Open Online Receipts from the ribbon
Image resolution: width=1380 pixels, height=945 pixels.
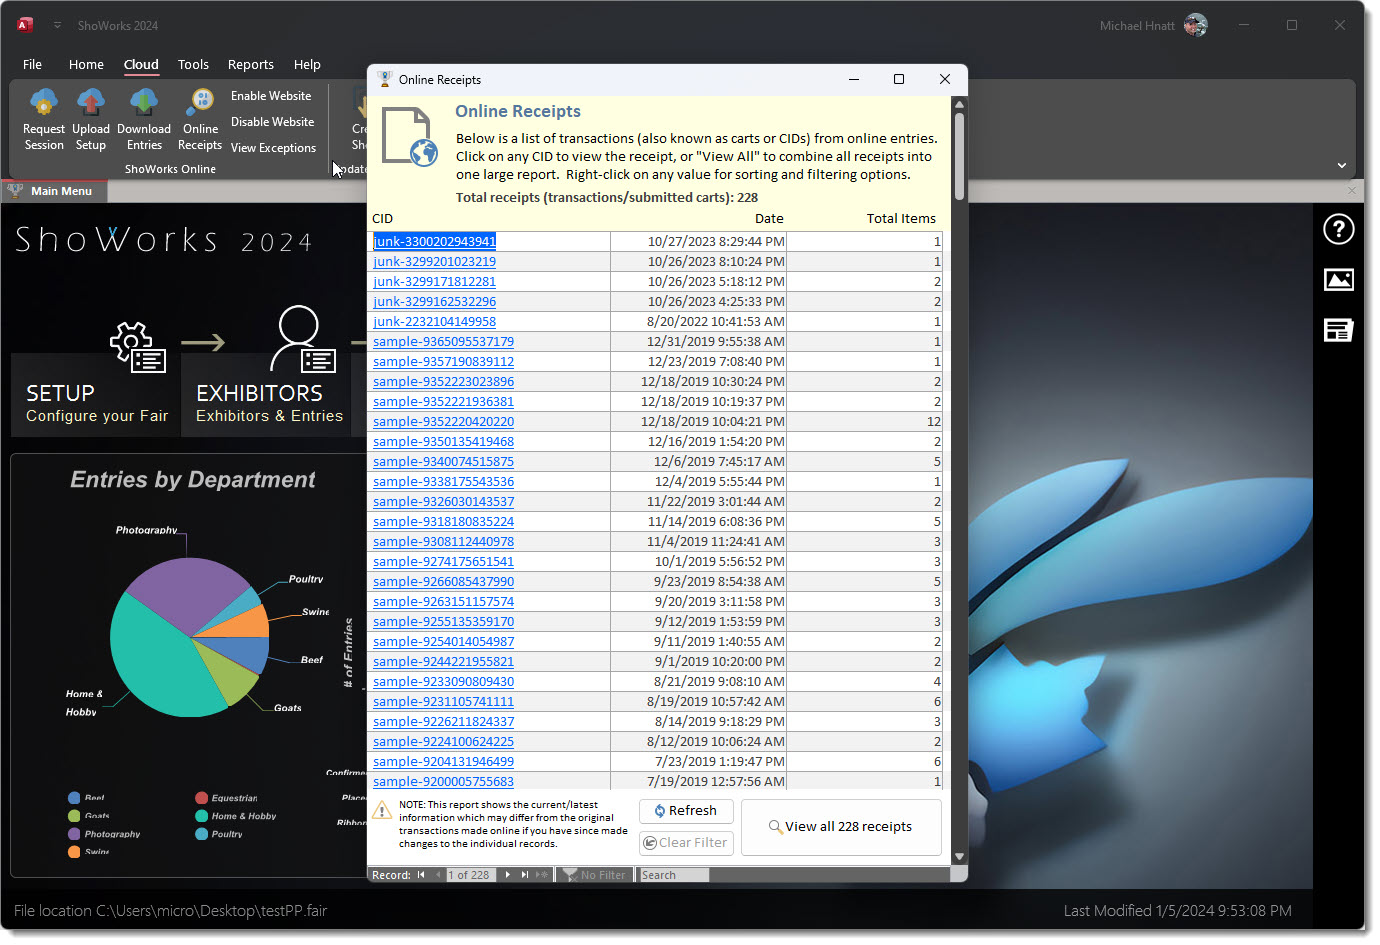point(200,118)
